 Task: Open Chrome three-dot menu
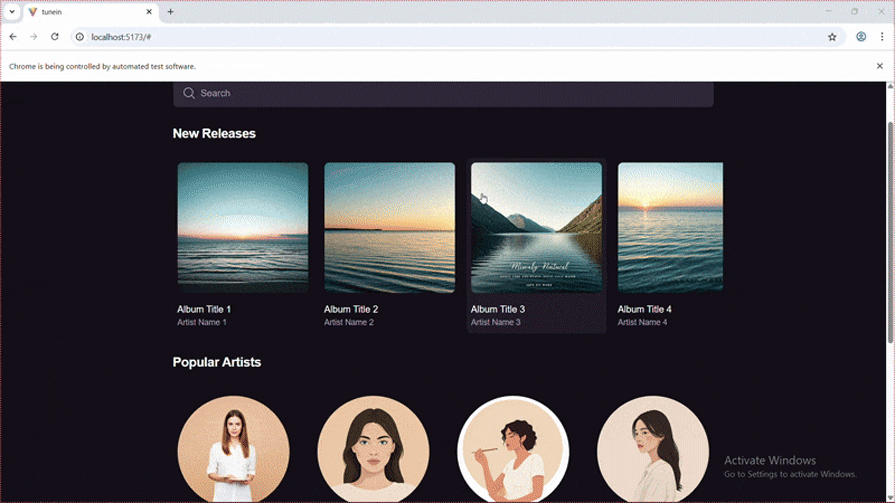[x=881, y=37]
